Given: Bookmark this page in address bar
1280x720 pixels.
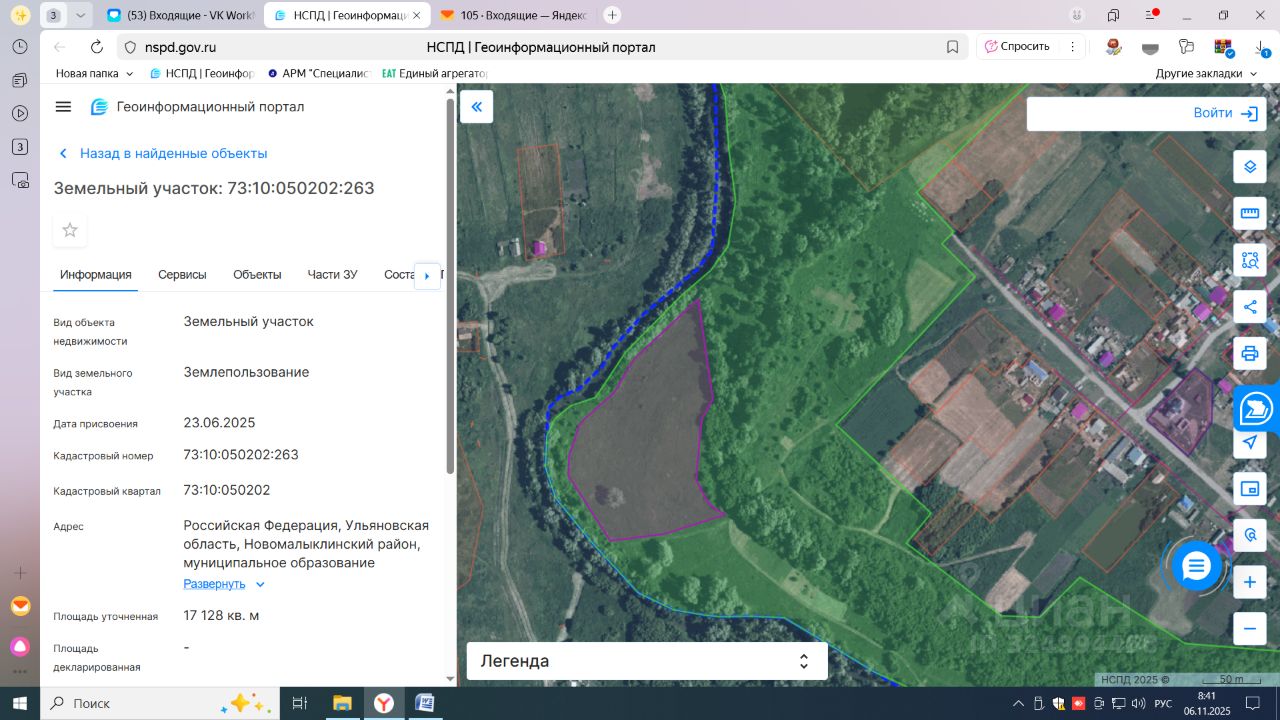Looking at the screenshot, I should coord(953,47).
